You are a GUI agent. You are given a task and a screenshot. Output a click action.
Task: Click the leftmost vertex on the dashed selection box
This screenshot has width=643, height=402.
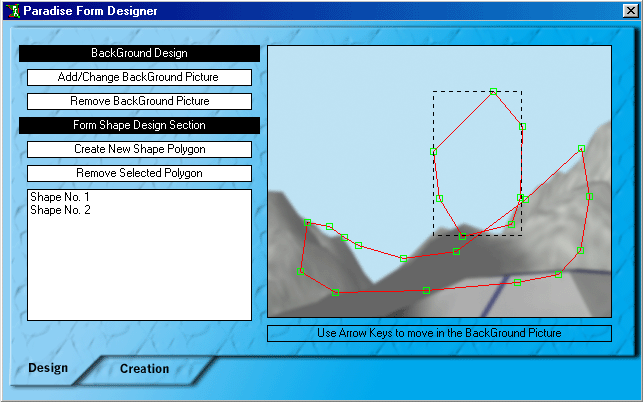point(433,151)
